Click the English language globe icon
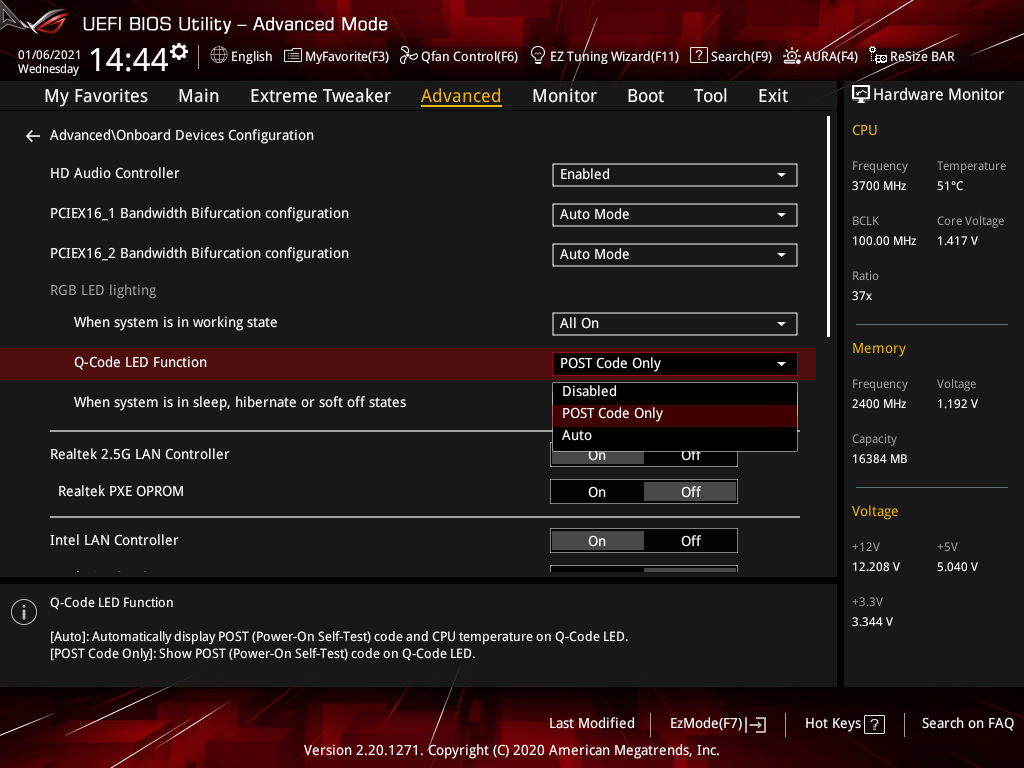Viewport: 1024px width, 768px height. pyautogui.click(x=219, y=56)
